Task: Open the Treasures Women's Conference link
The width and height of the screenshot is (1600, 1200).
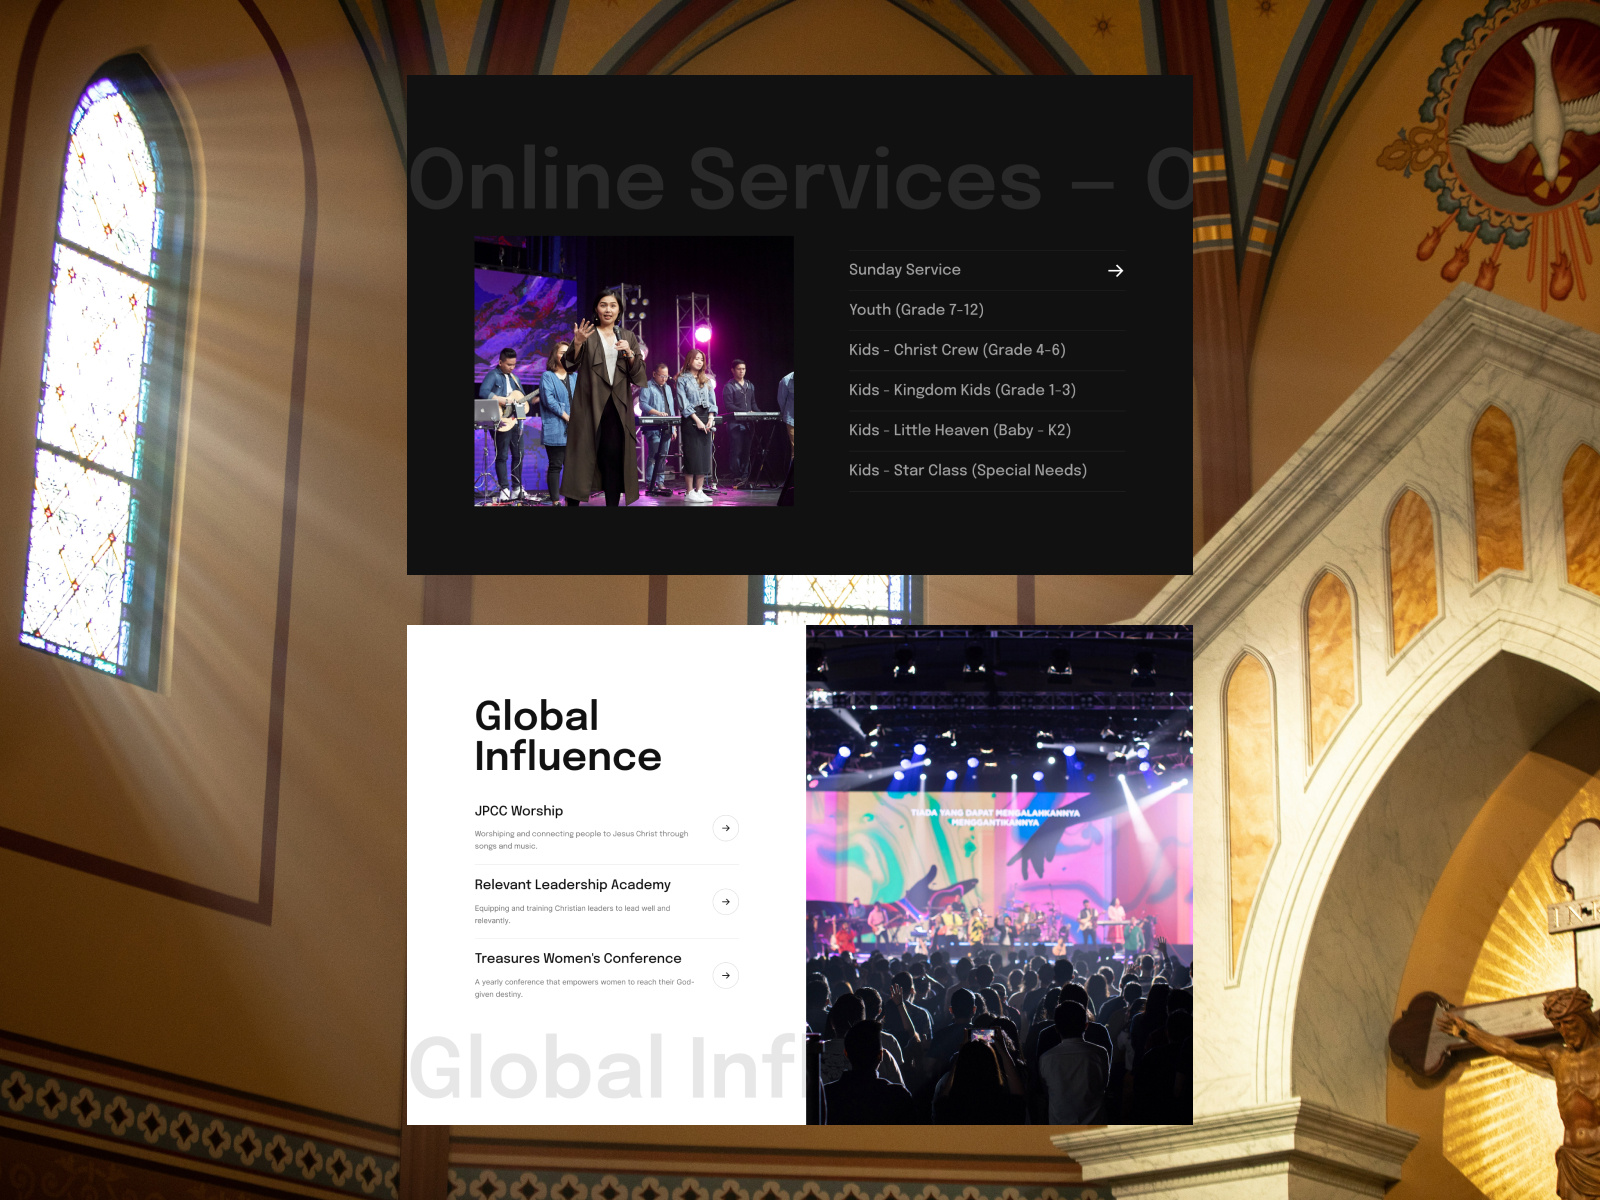Action: click(577, 958)
